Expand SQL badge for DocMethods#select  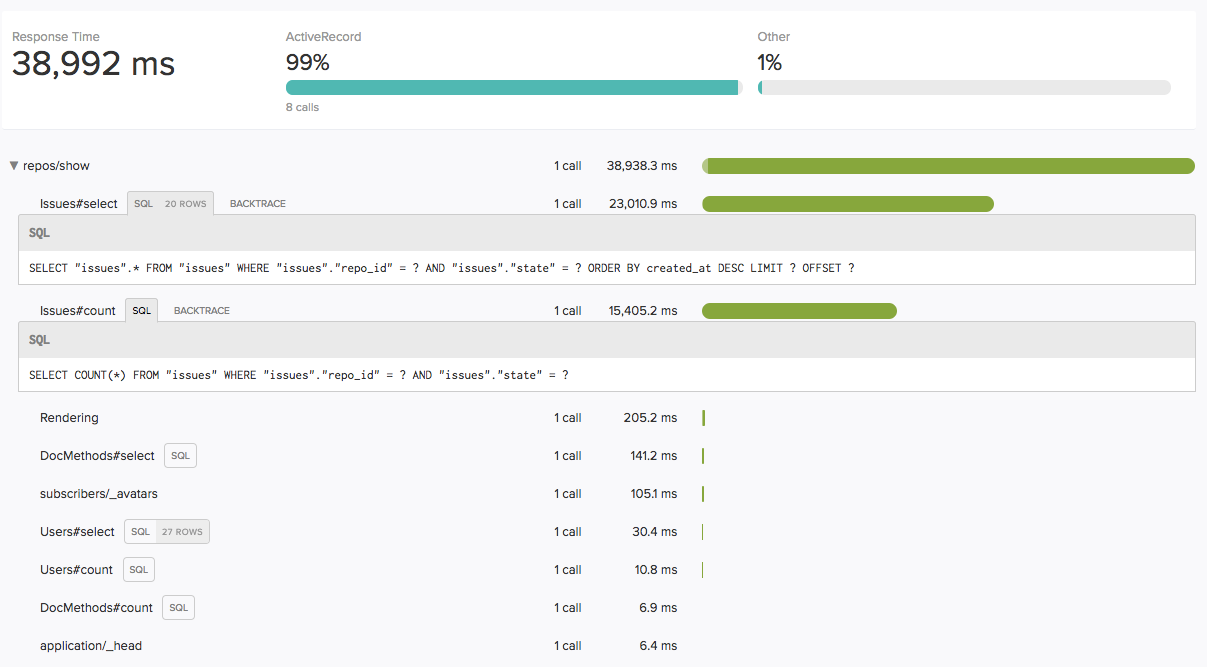click(180, 456)
